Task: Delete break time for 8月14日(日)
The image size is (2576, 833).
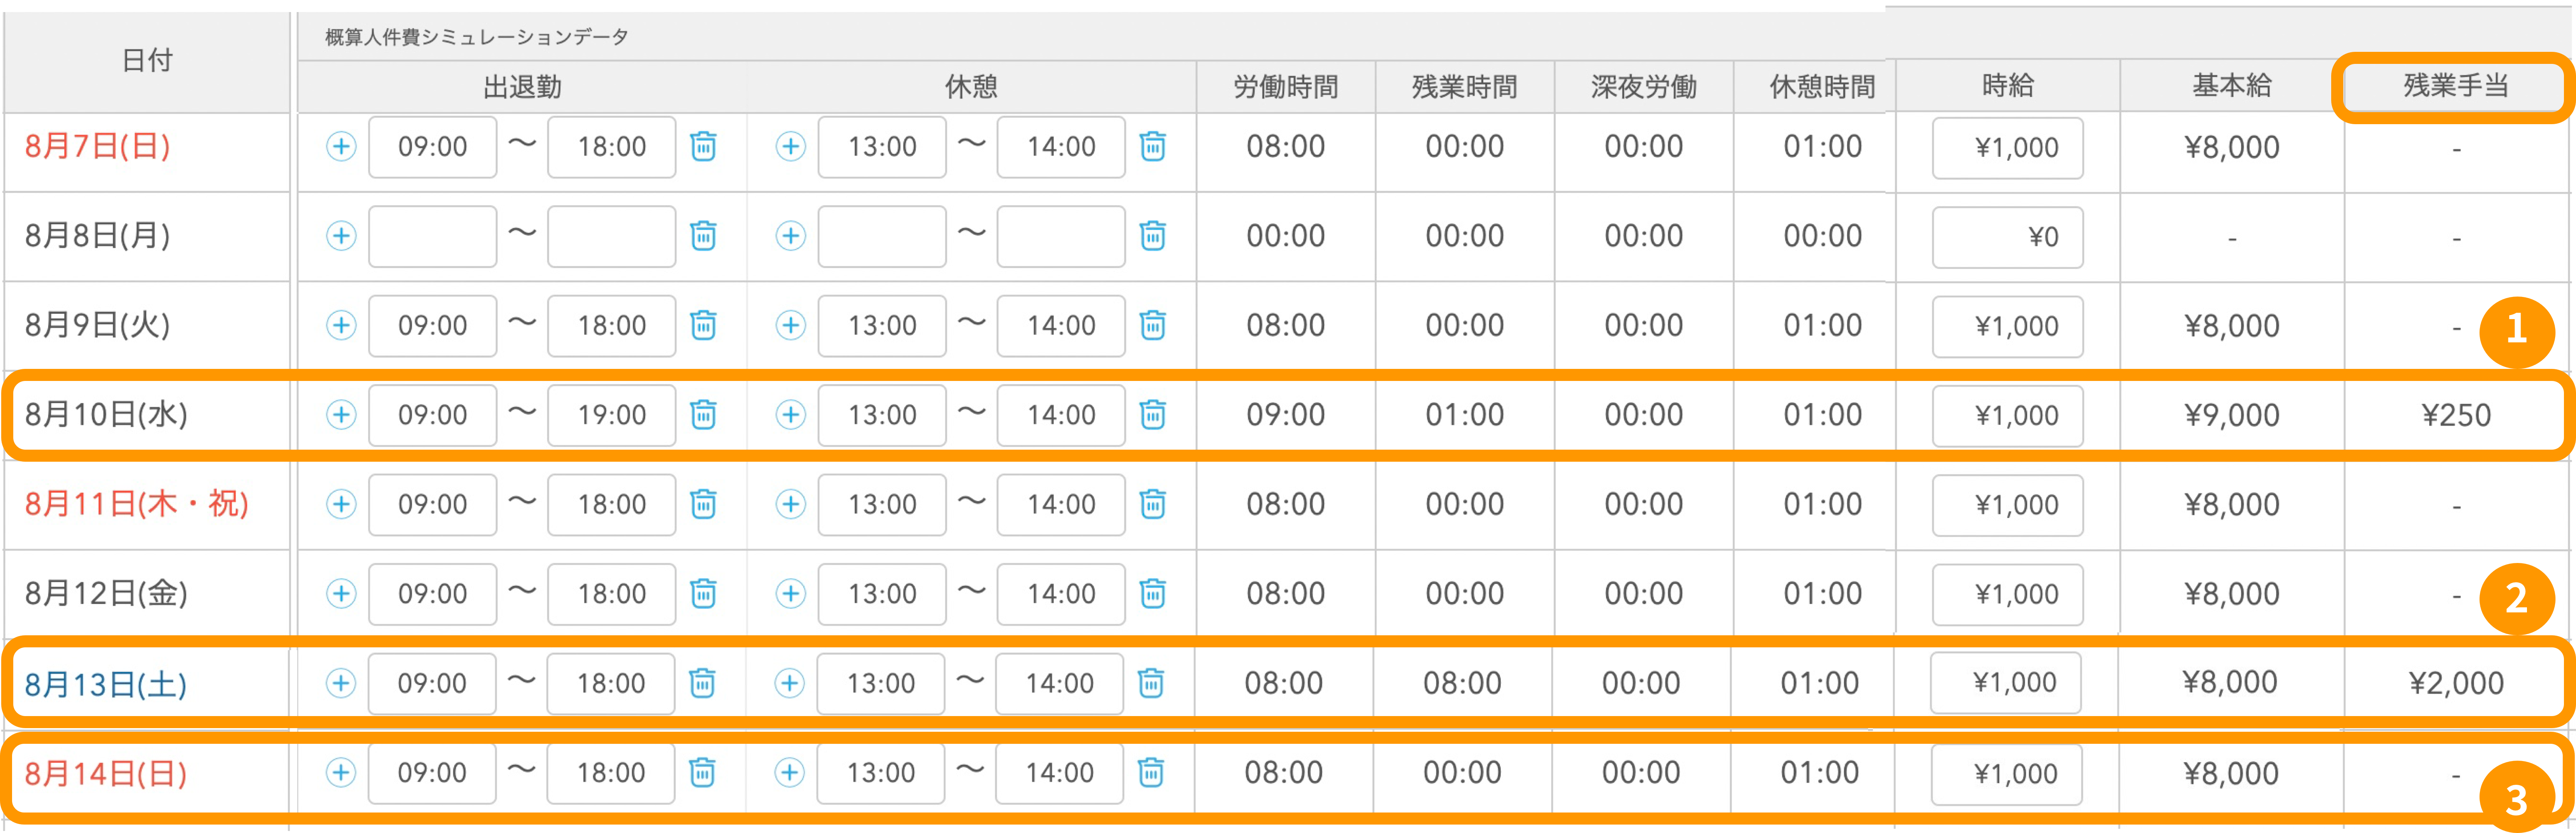Action: (x=1151, y=773)
